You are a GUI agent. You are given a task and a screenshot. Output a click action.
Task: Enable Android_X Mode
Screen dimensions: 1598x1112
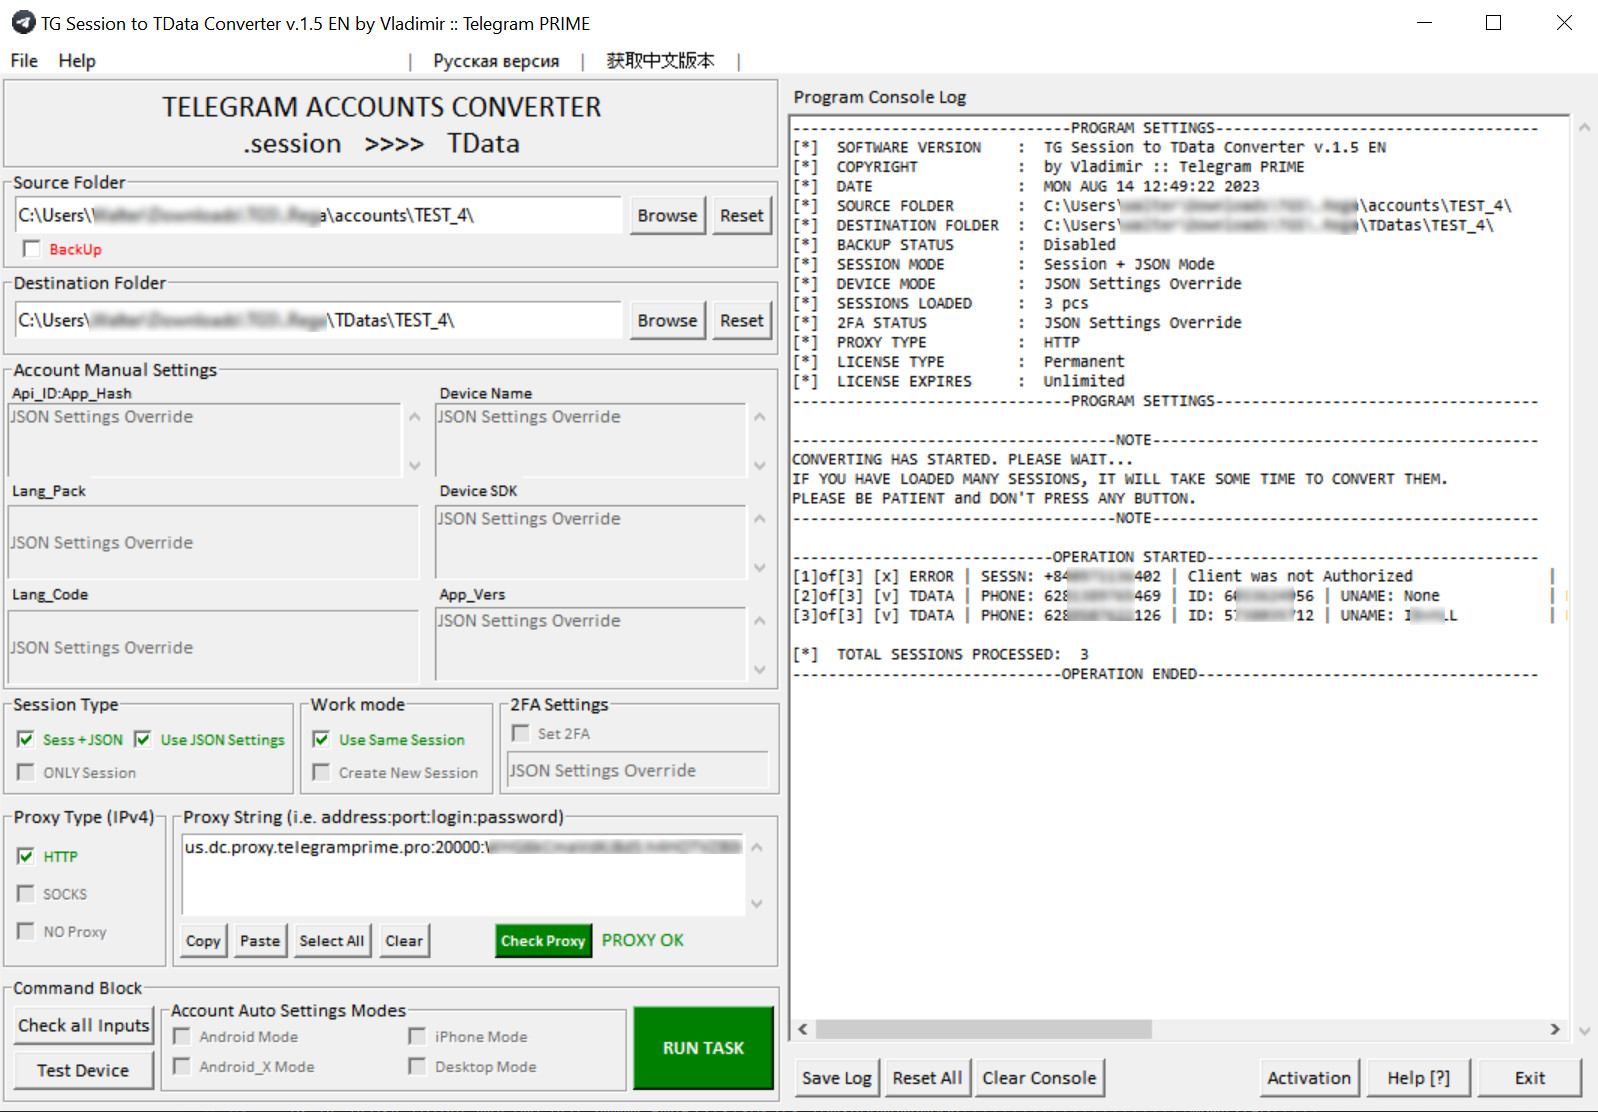[x=182, y=1066]
